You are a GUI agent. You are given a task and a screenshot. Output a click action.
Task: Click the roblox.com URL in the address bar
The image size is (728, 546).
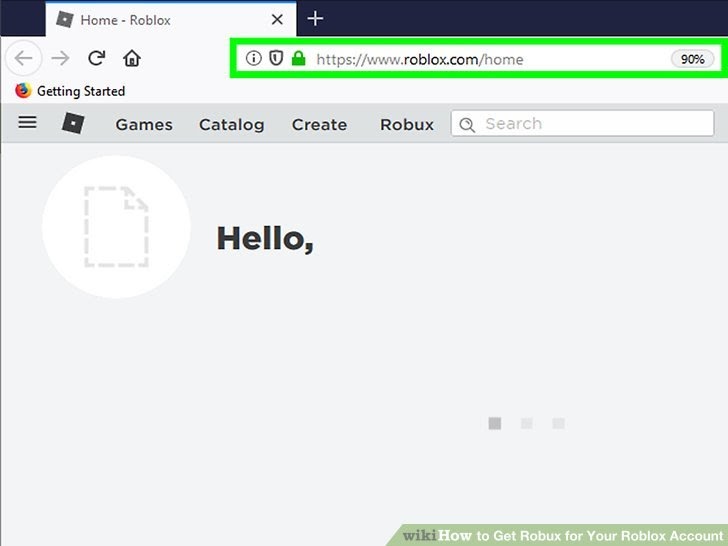[420, 59]
